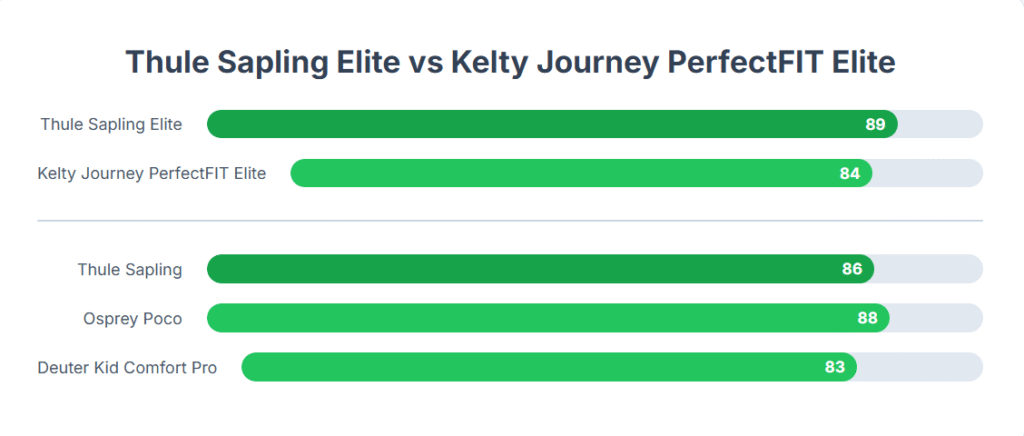This screenshot has height=436, width=1024.
Task: Click the score value 88
Action: [x=867, y=319]
